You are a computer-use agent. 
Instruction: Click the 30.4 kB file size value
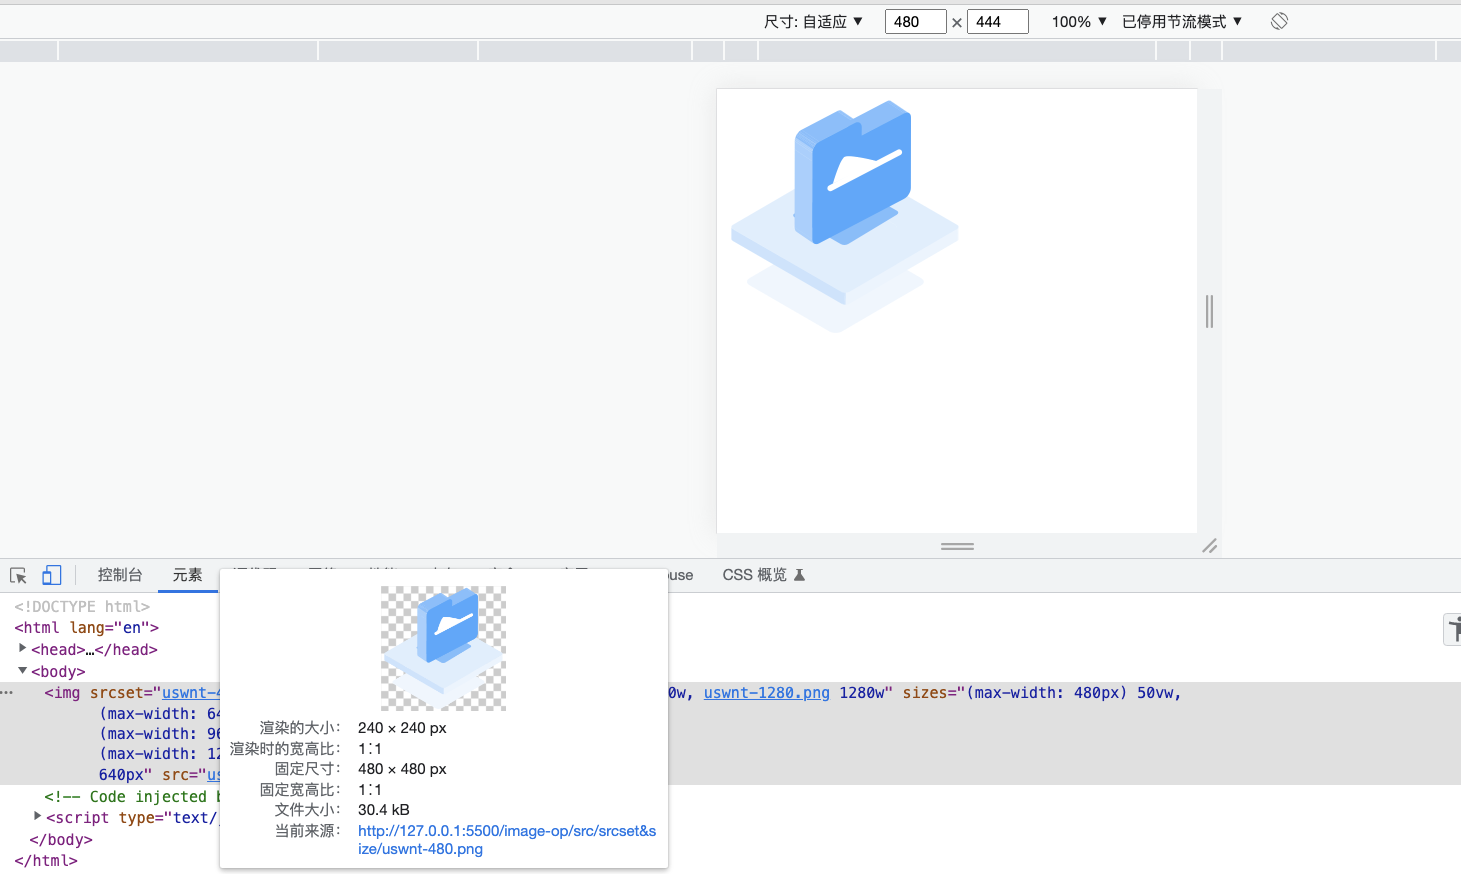point(384,810)
